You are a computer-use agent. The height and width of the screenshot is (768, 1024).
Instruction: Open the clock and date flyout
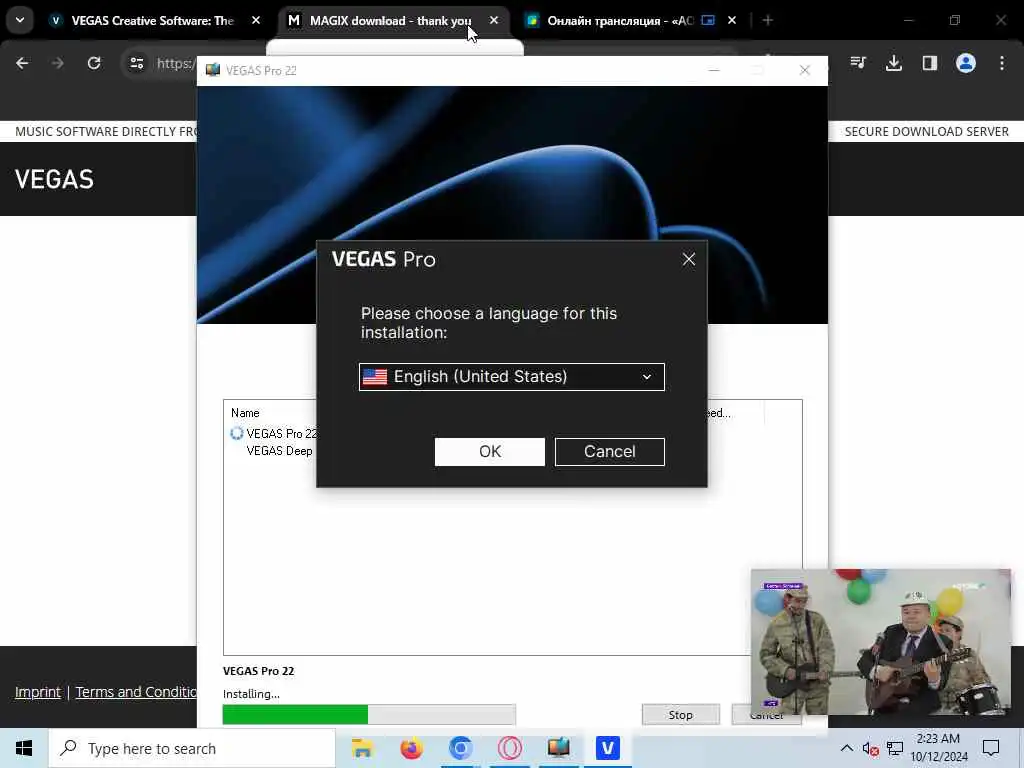click(939, 748)
